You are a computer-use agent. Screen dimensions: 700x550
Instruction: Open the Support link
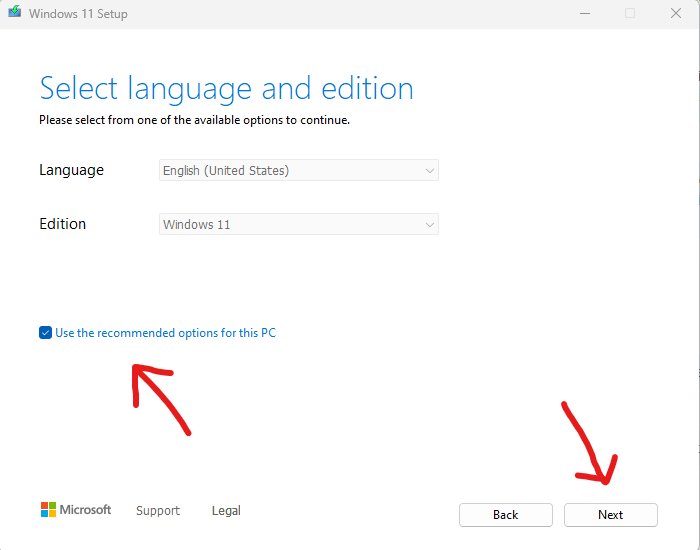[158, 510]
